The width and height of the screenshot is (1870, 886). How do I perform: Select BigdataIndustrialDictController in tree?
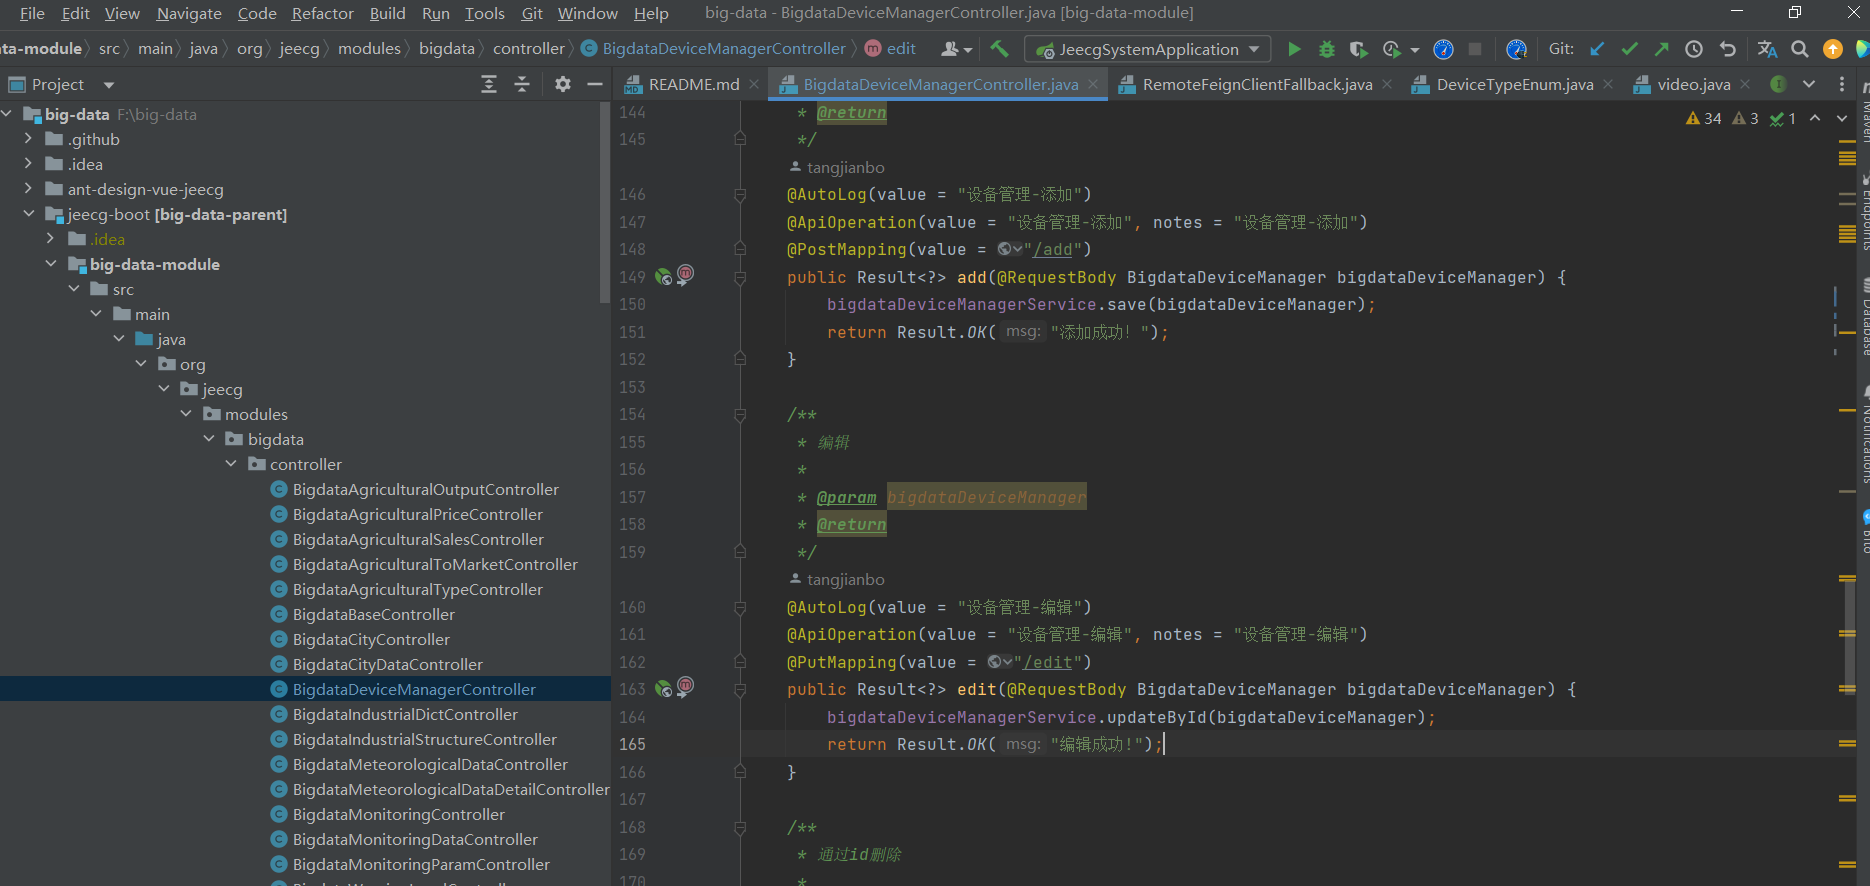point(405,714)
